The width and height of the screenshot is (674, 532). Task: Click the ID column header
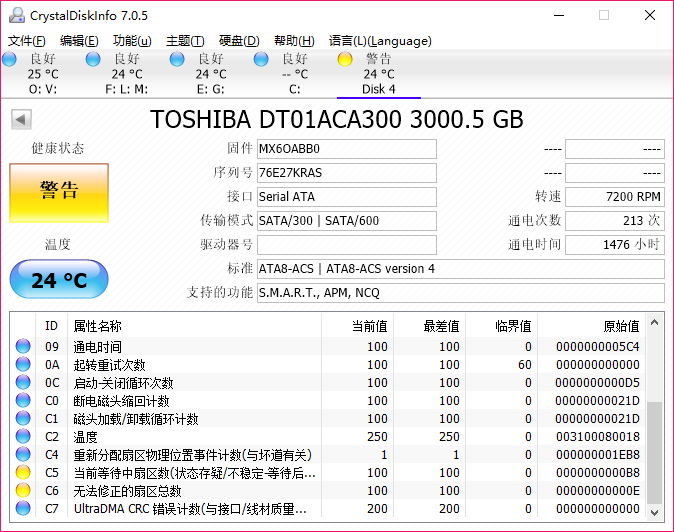[52, 326]
